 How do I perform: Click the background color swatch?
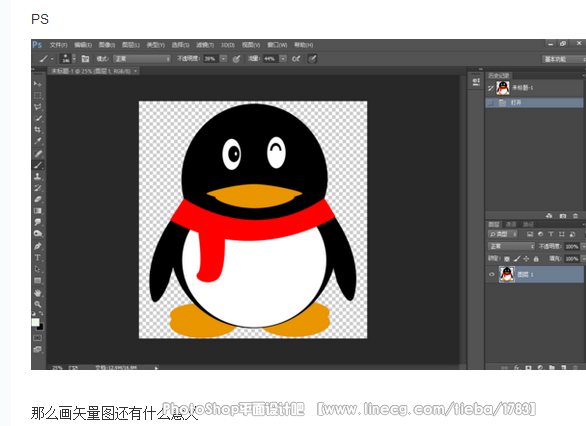pyautogui.click(x=40, y=327)
